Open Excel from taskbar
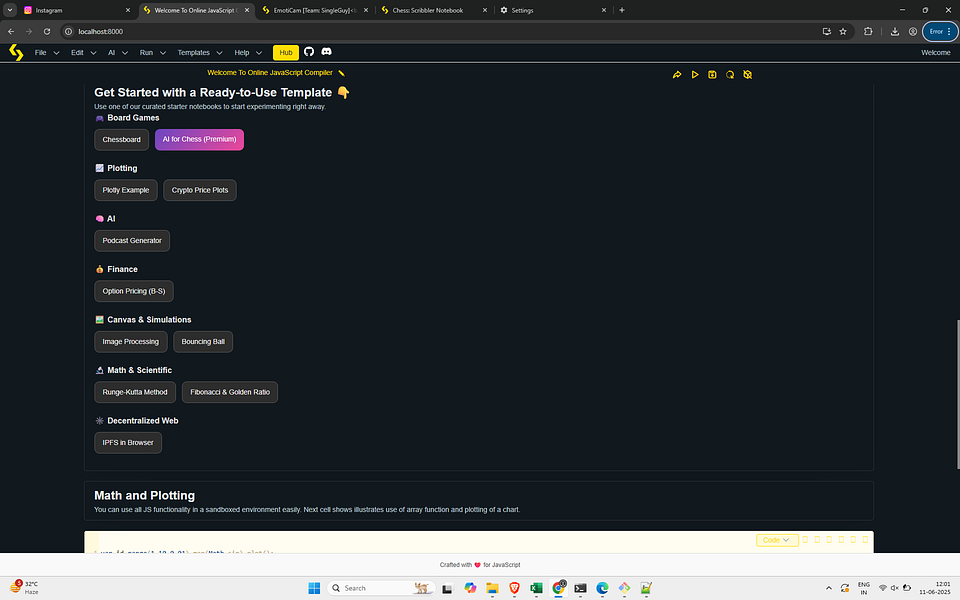The image size is (960, 600). (536, 588)
